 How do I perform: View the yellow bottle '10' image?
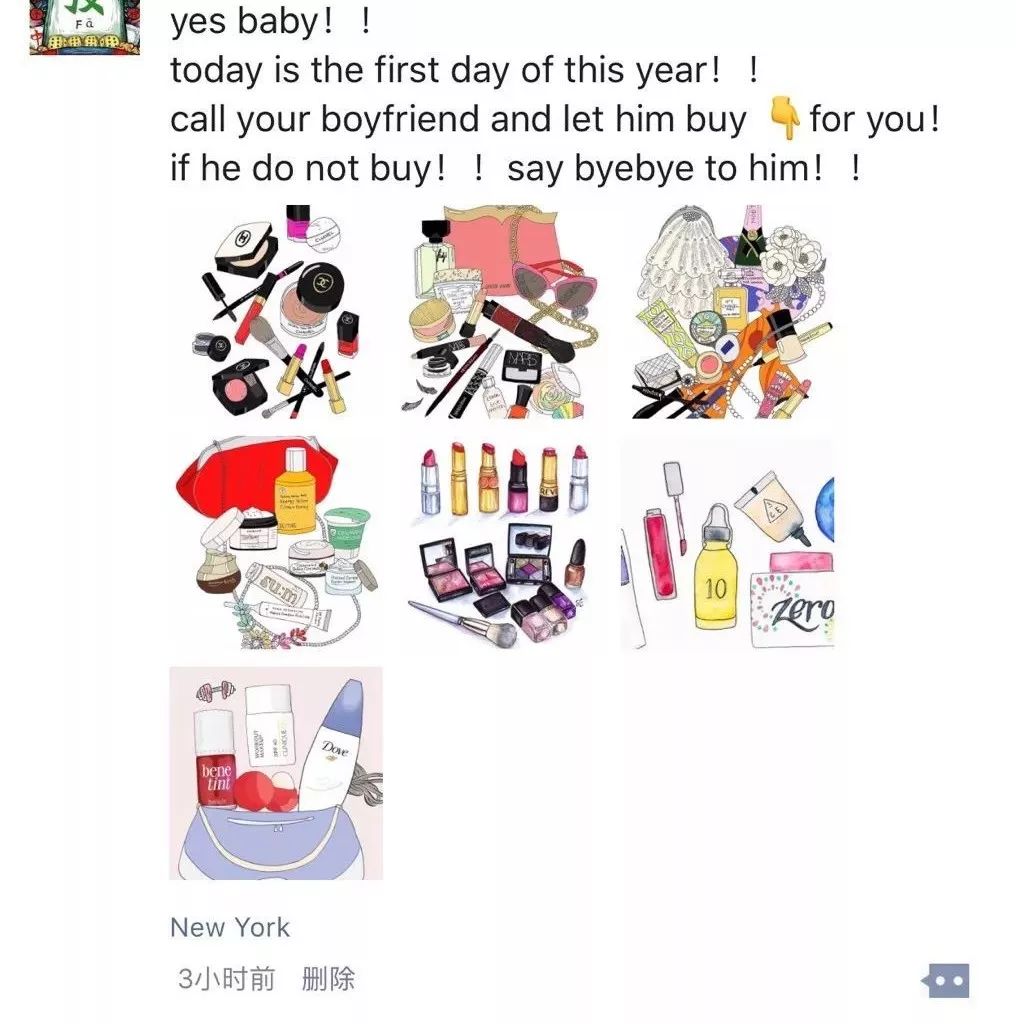727,543
